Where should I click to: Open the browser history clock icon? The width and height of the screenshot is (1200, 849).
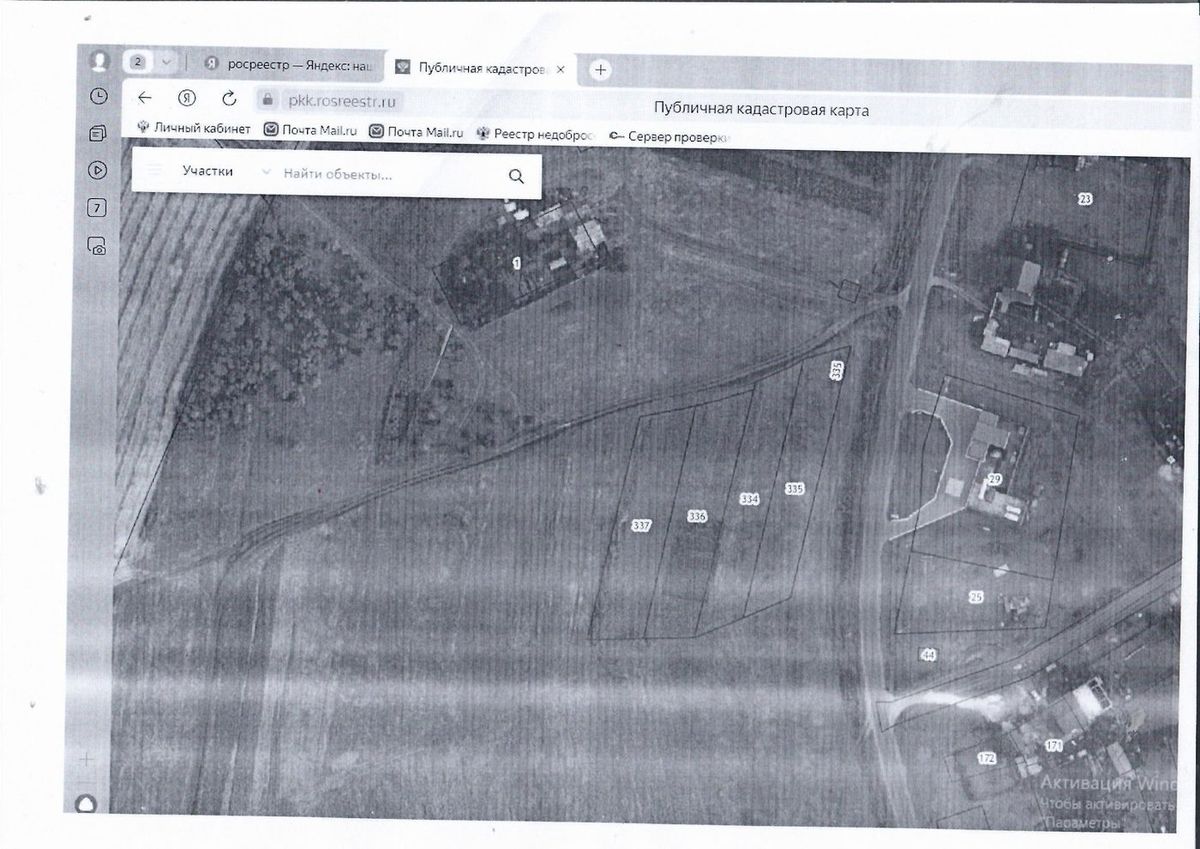(x=98, y=96)
